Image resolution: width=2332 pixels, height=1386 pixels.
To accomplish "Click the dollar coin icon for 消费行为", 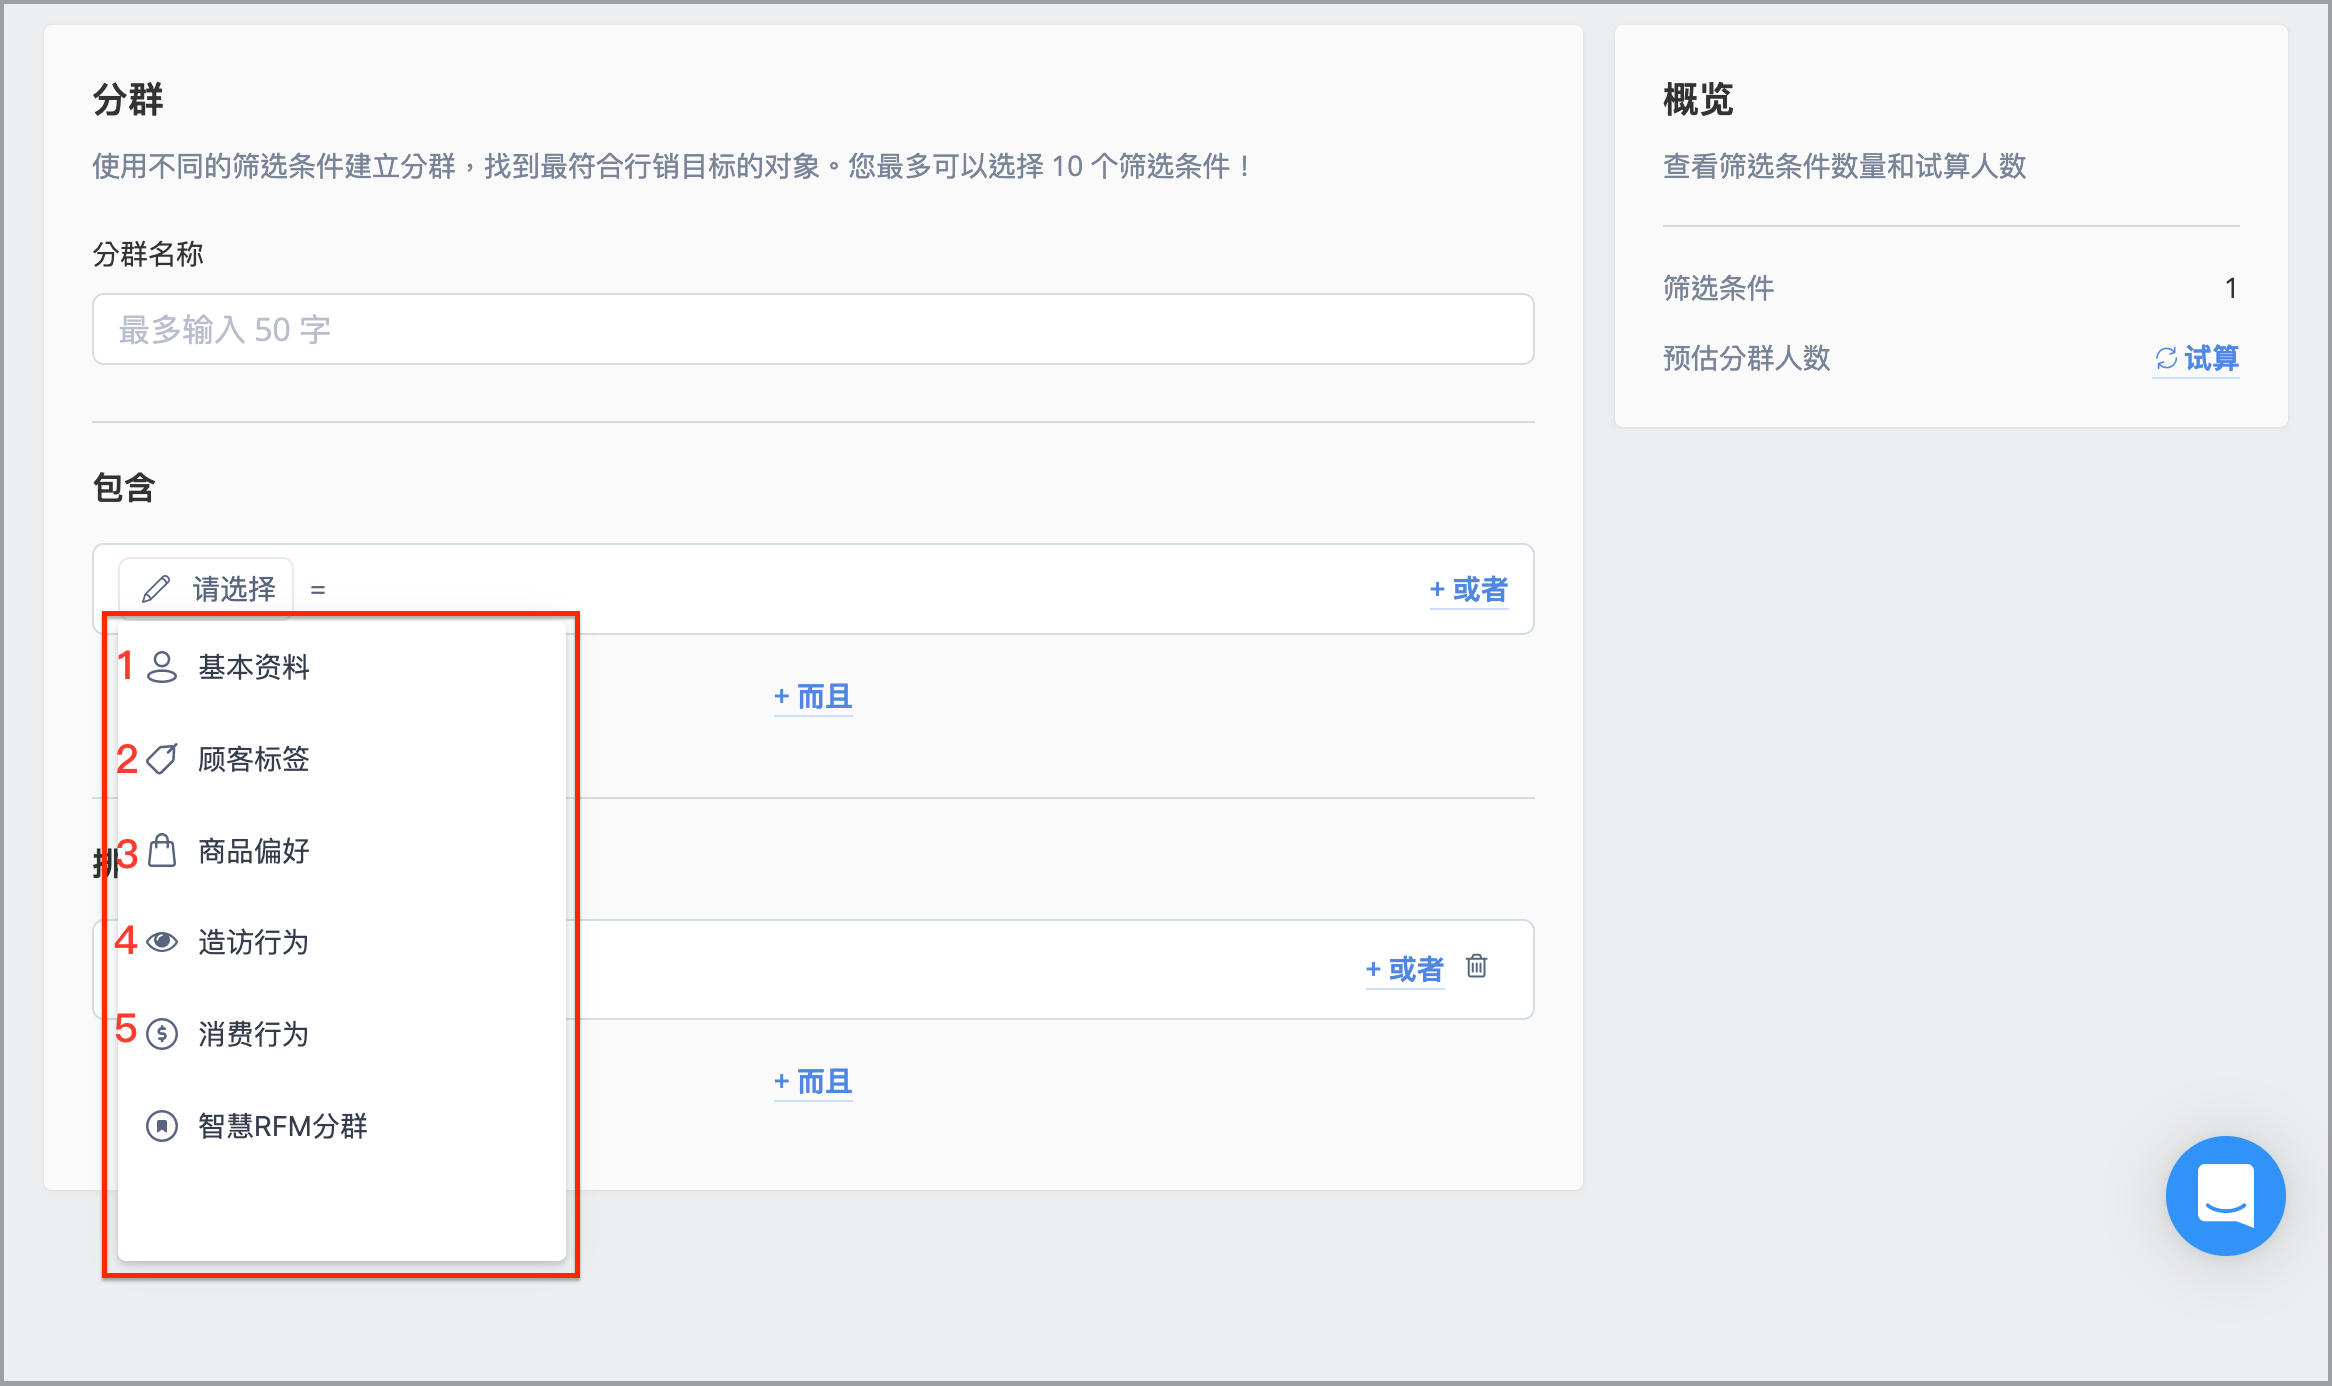I will 162,1034.
